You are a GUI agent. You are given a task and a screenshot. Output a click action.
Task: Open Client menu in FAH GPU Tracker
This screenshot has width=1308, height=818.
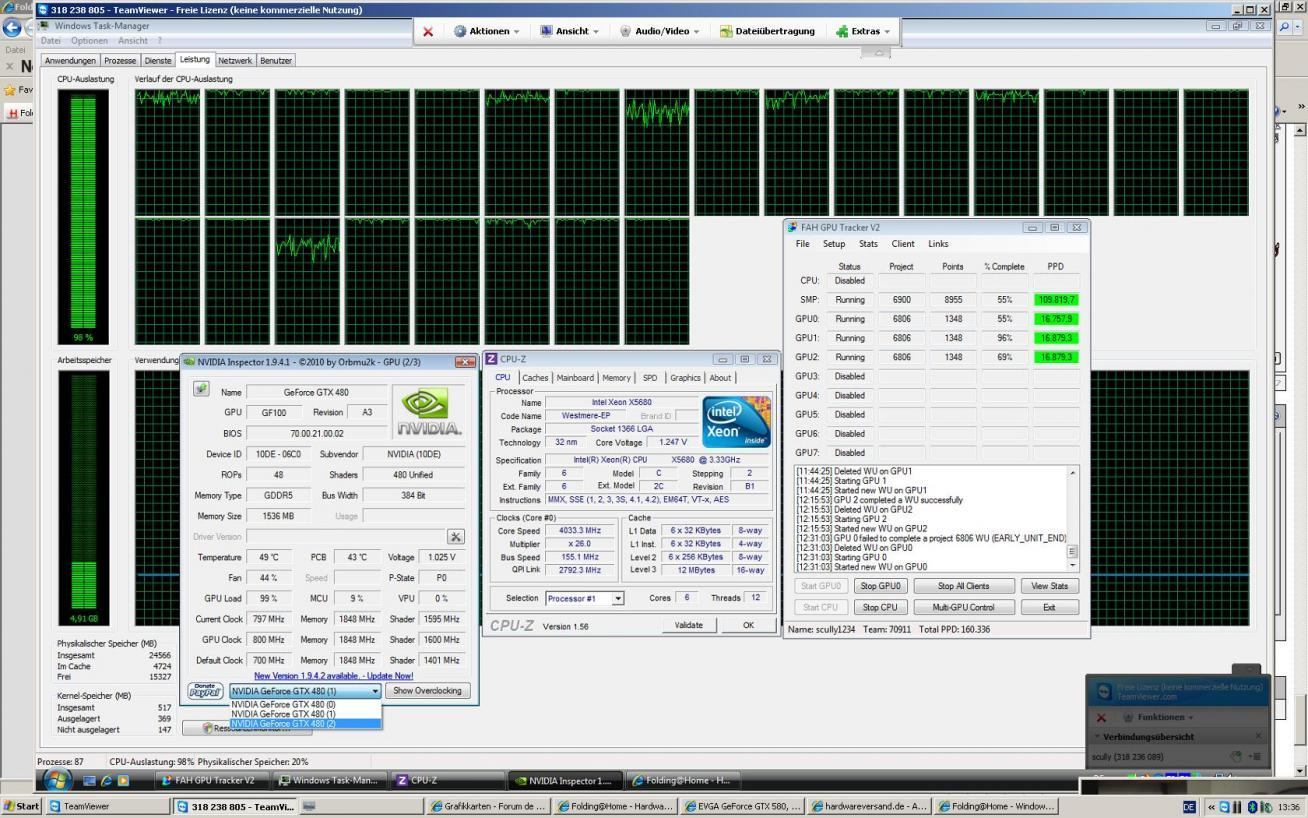point(903,244)
